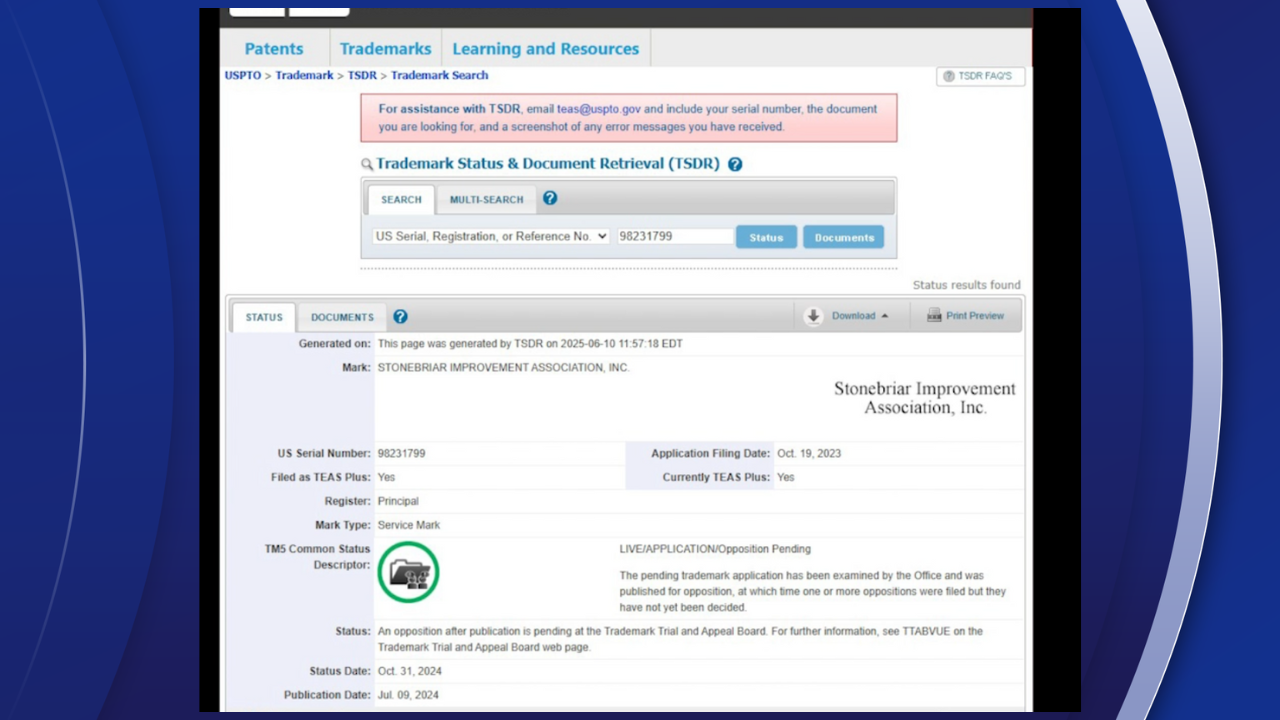
Task: Click the Print Preview printer icon
Action: (x=934, y=316)
